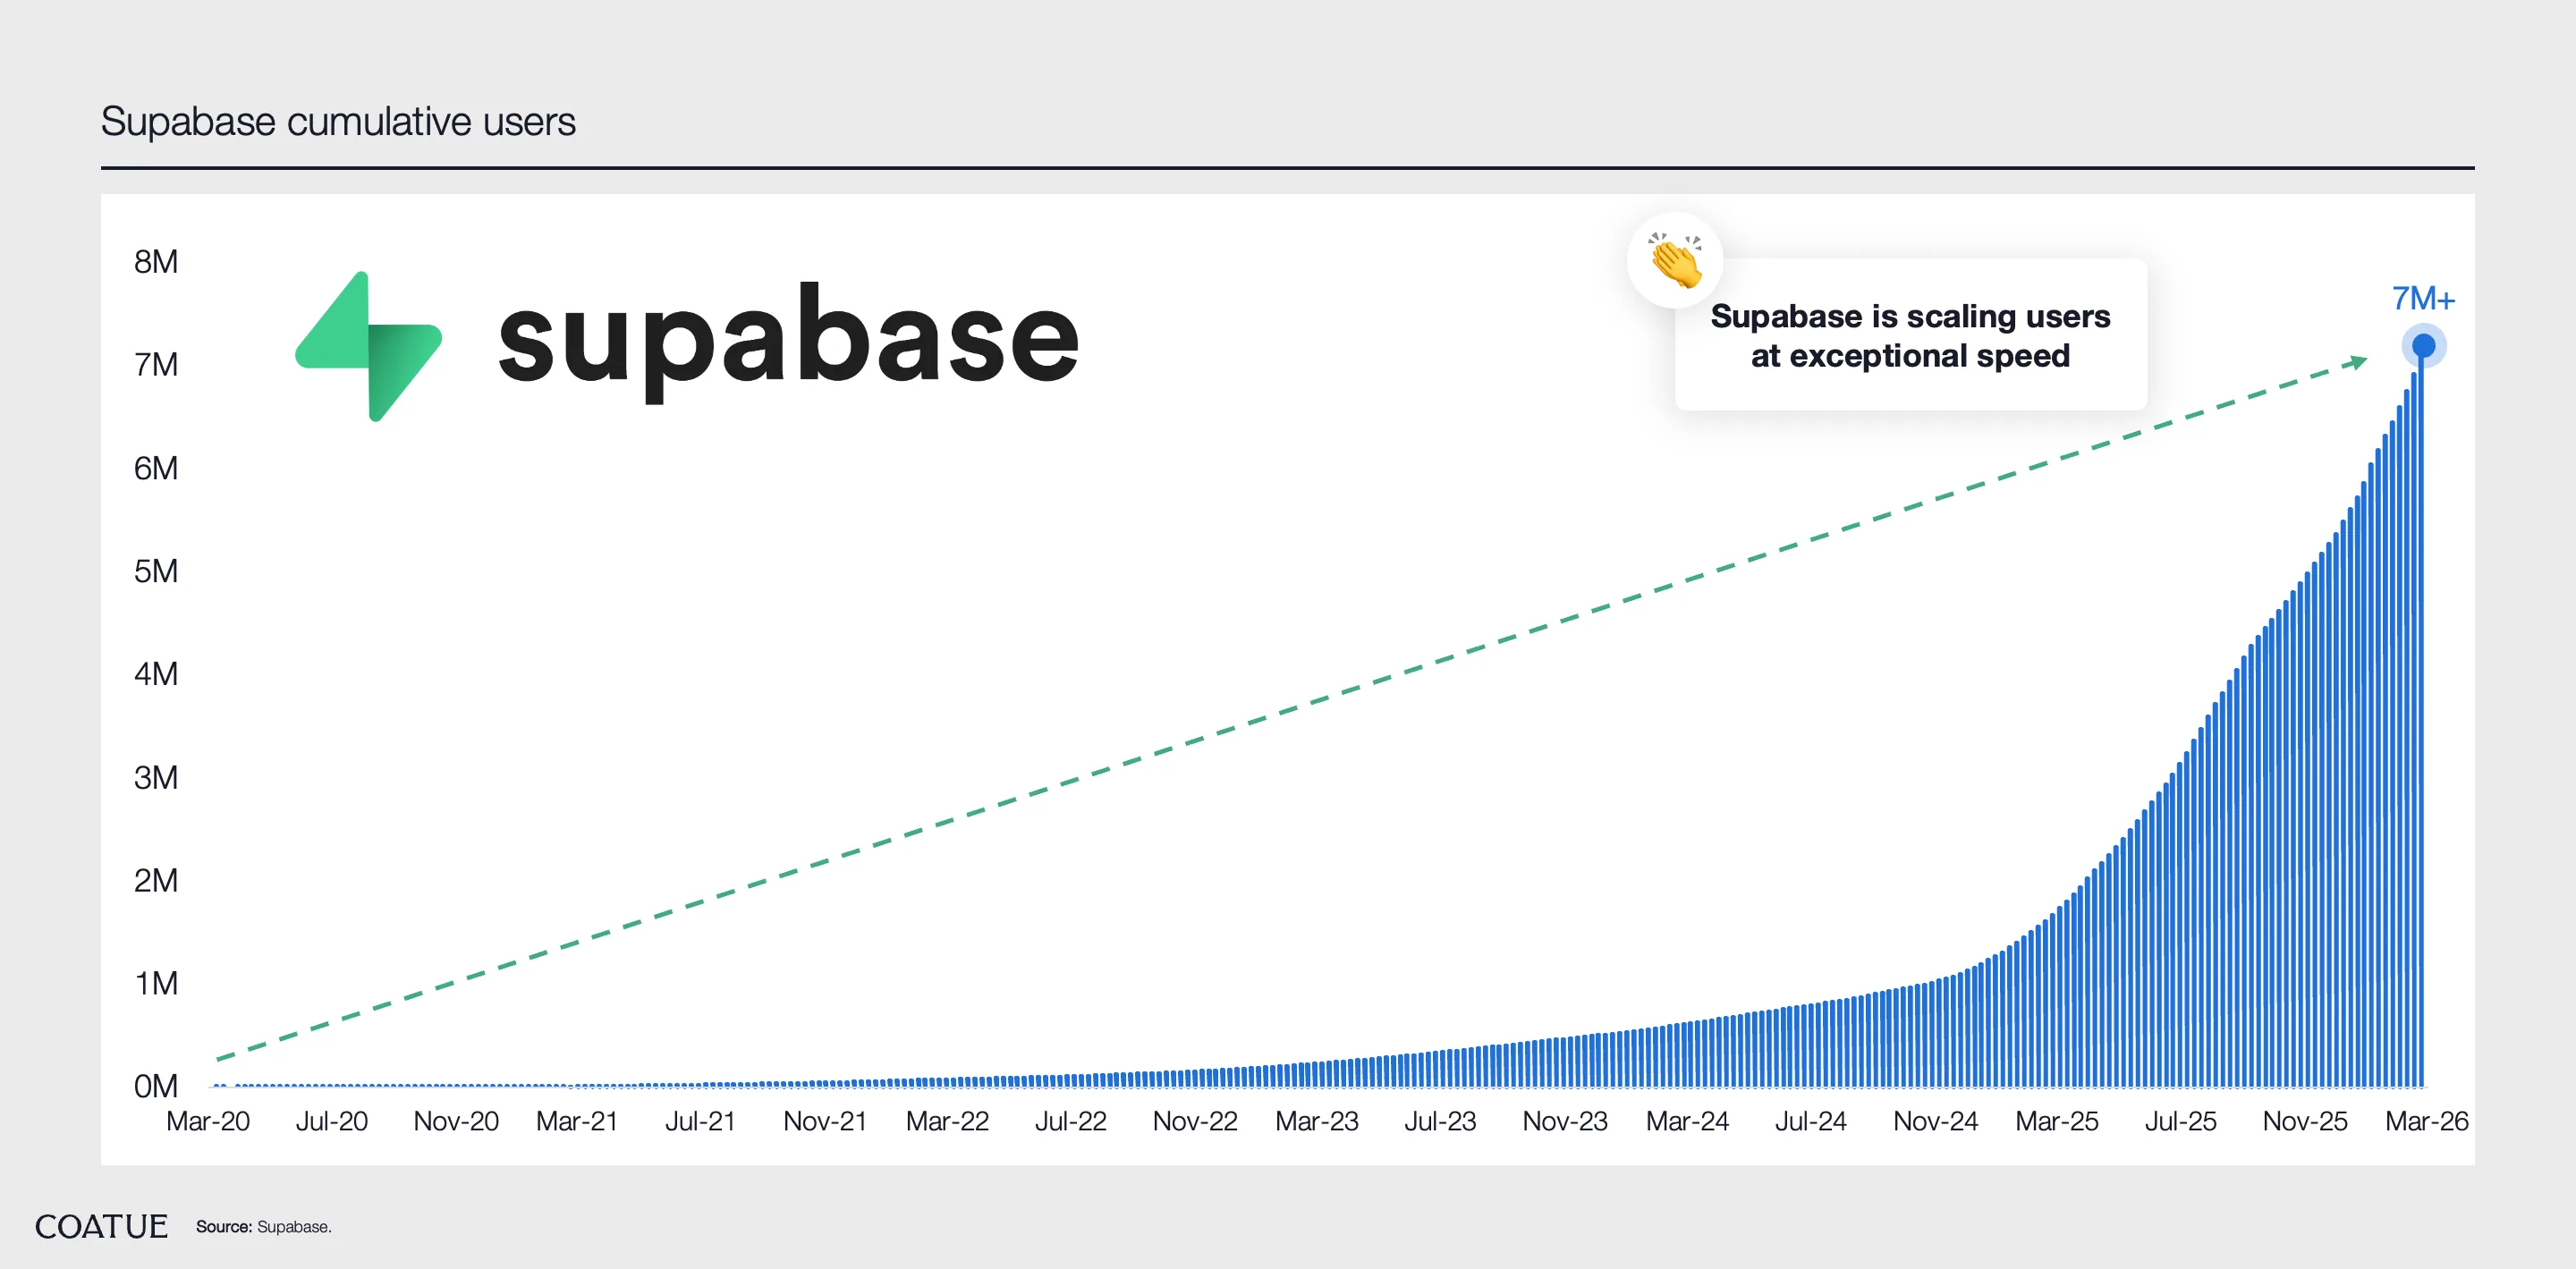Click the 0M y-axis label
Image resolution: width=2576 pixels, height=1269 pixels.
156,1086
